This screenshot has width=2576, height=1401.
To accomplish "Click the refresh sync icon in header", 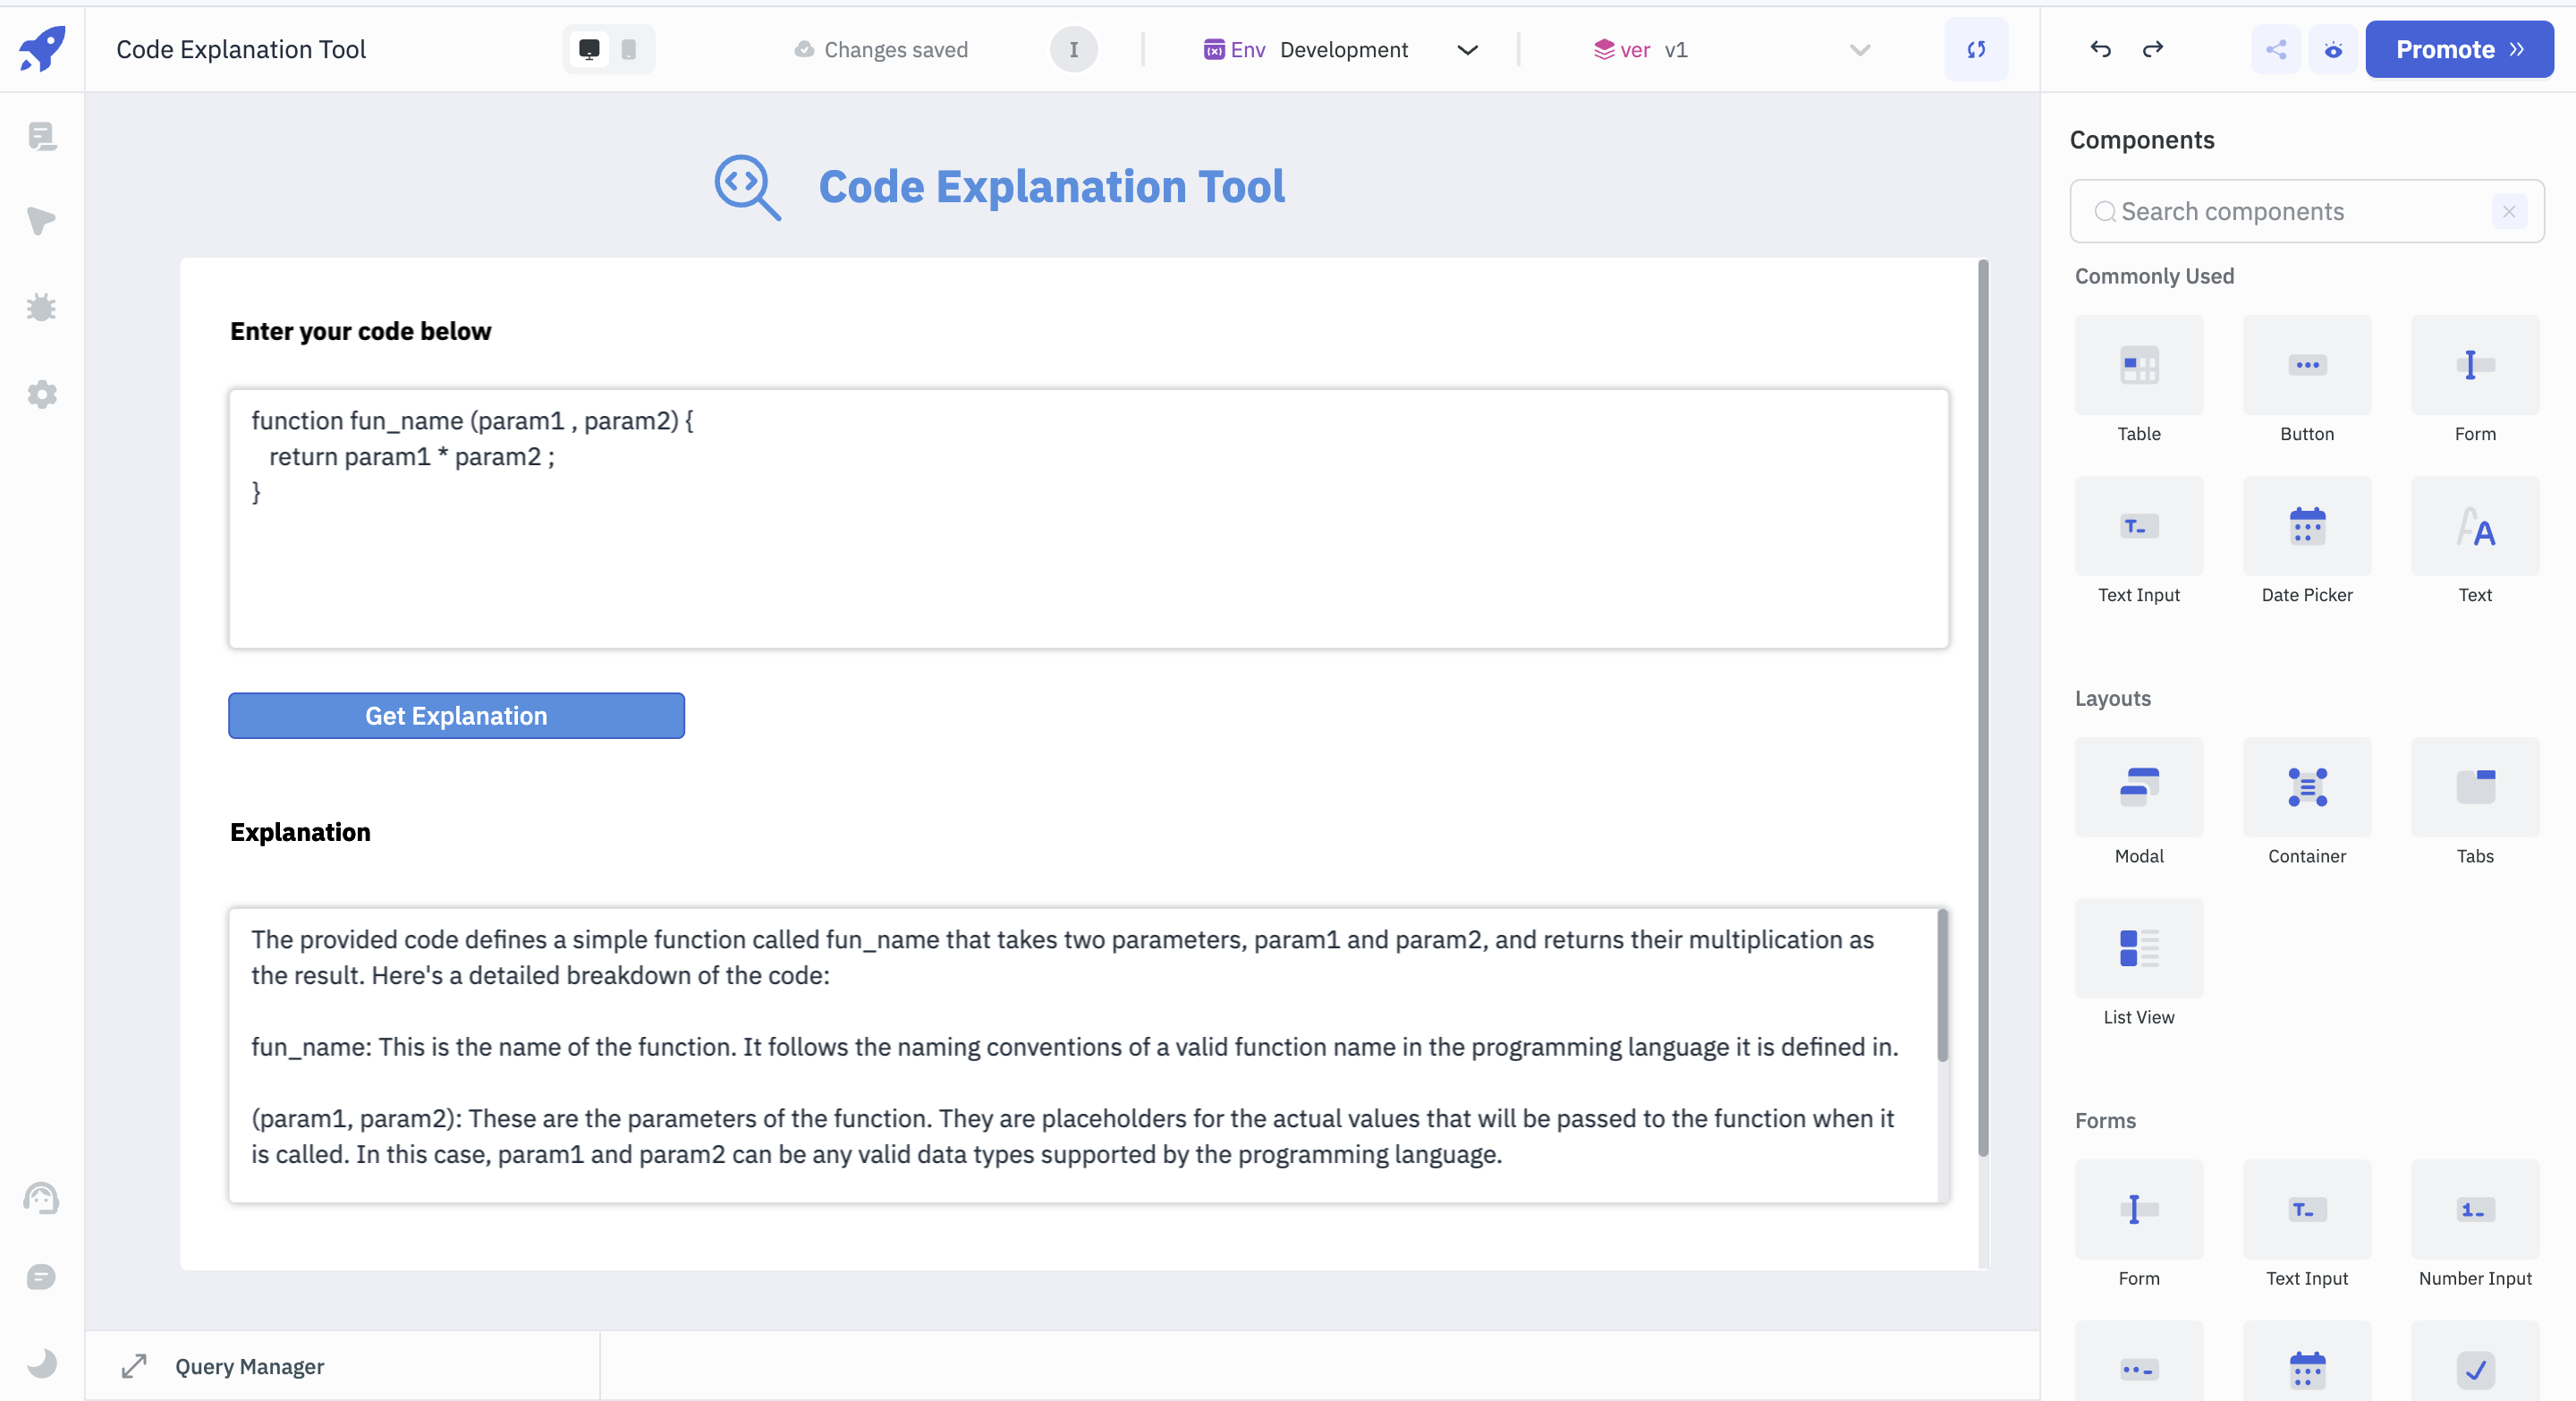I will (1976, 49).
